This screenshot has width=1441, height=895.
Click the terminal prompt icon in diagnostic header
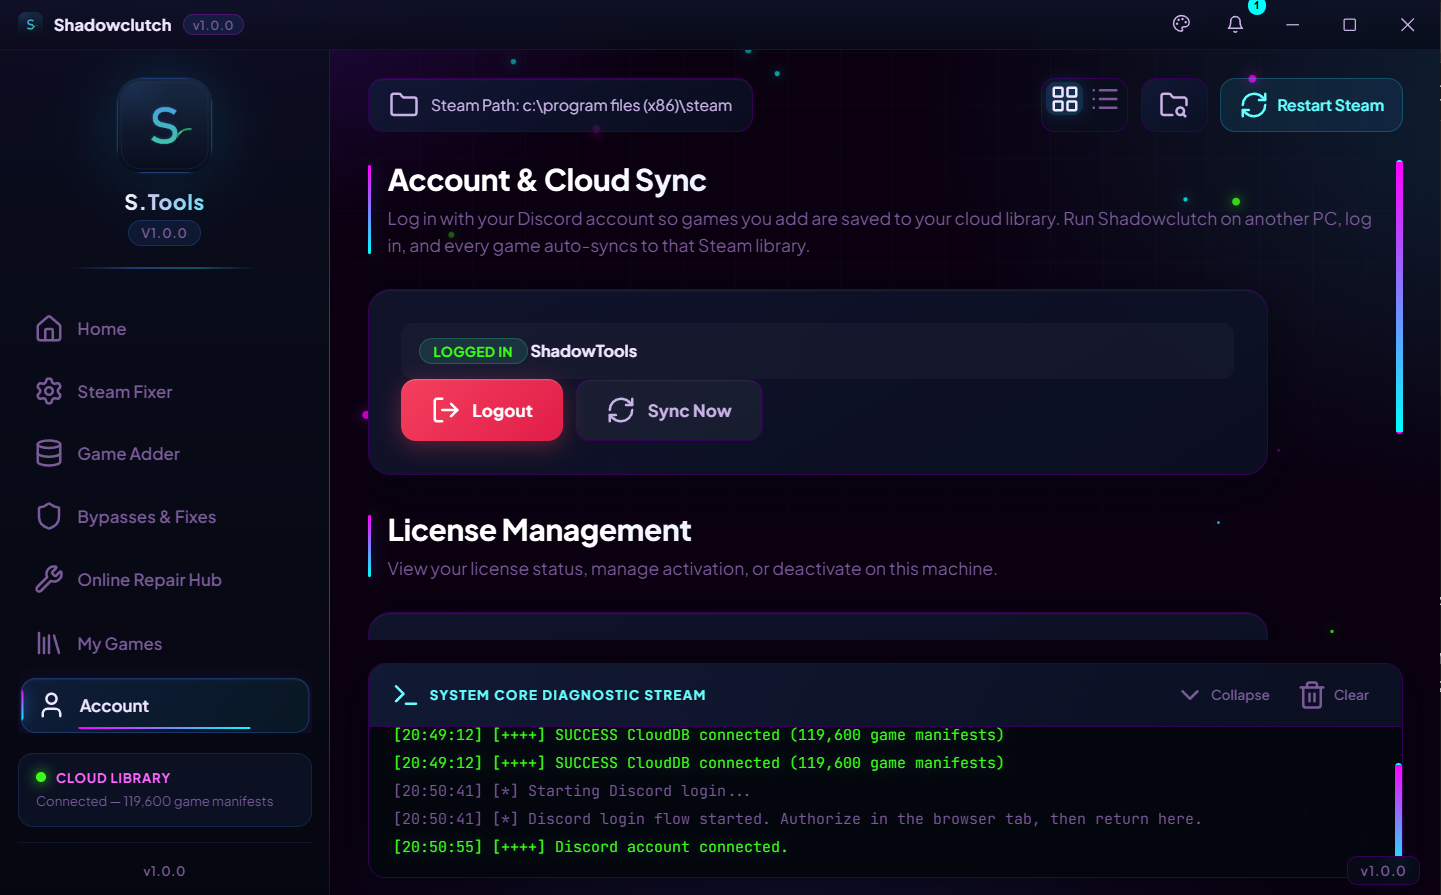point(405,695)
